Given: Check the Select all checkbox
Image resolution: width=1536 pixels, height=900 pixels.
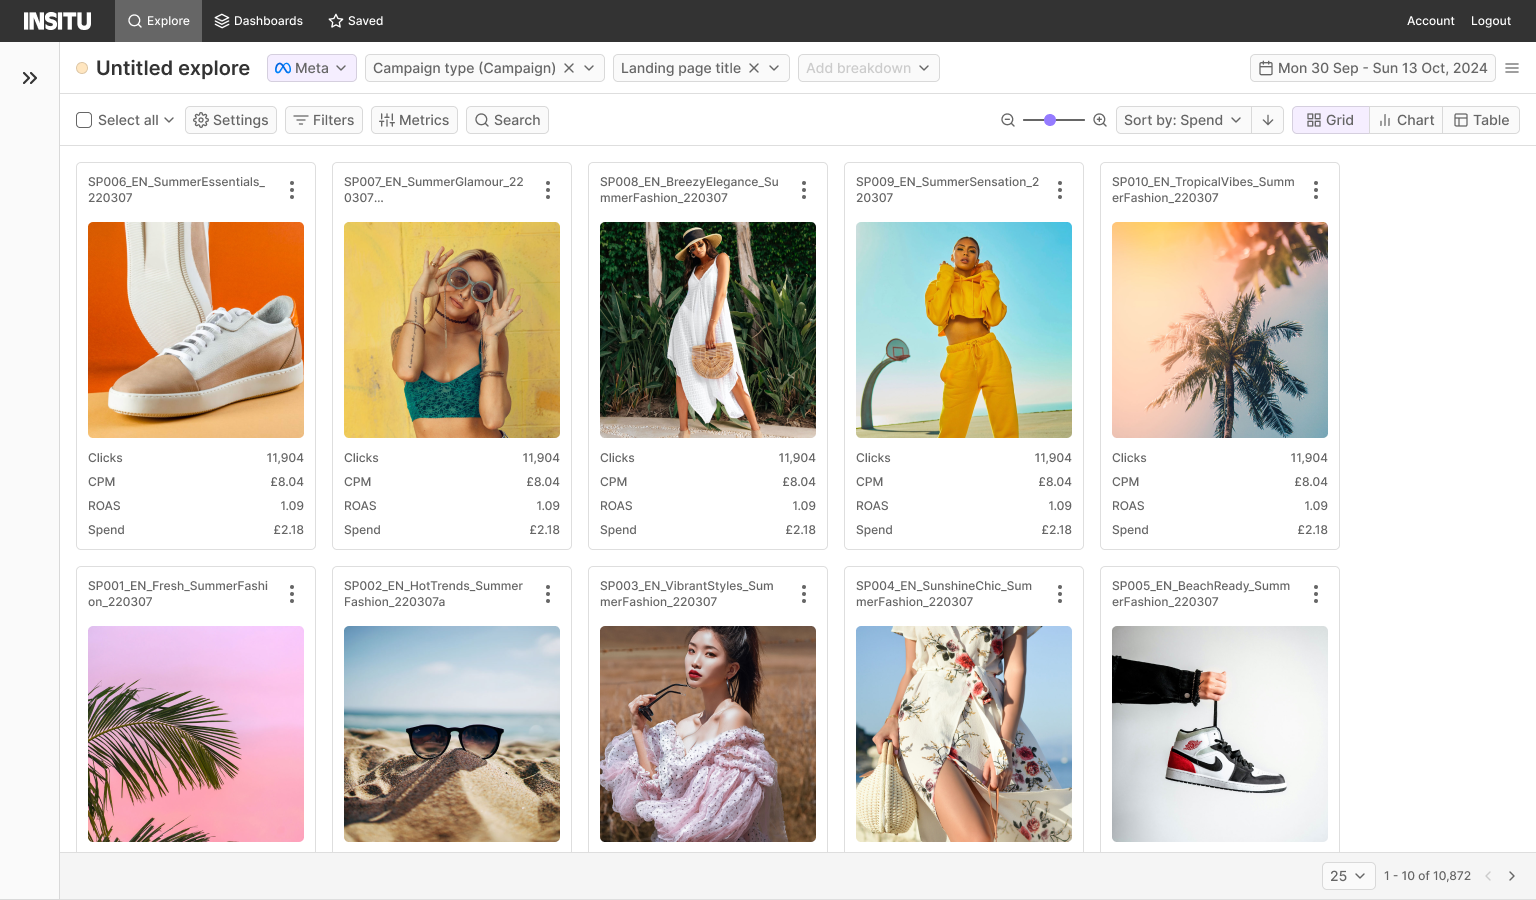Looking at the screenshot, I should click(84, 120).
